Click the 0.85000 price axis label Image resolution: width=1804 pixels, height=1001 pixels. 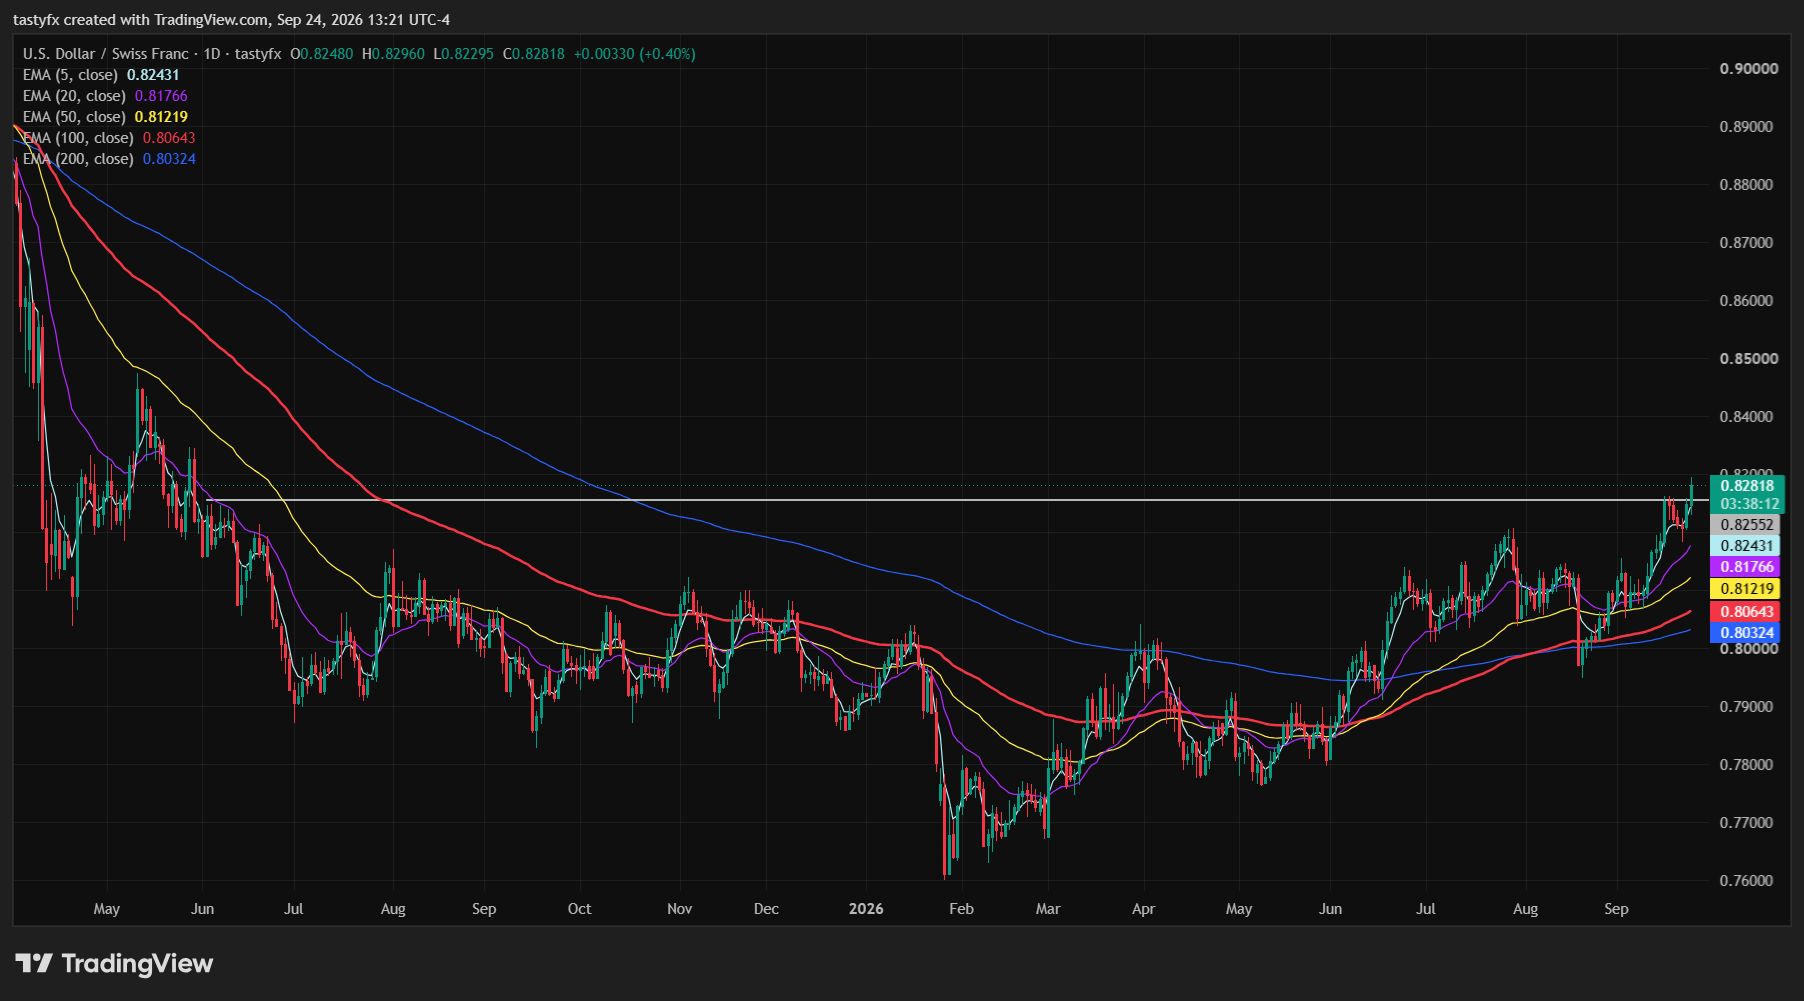(x=1749, y=359)
